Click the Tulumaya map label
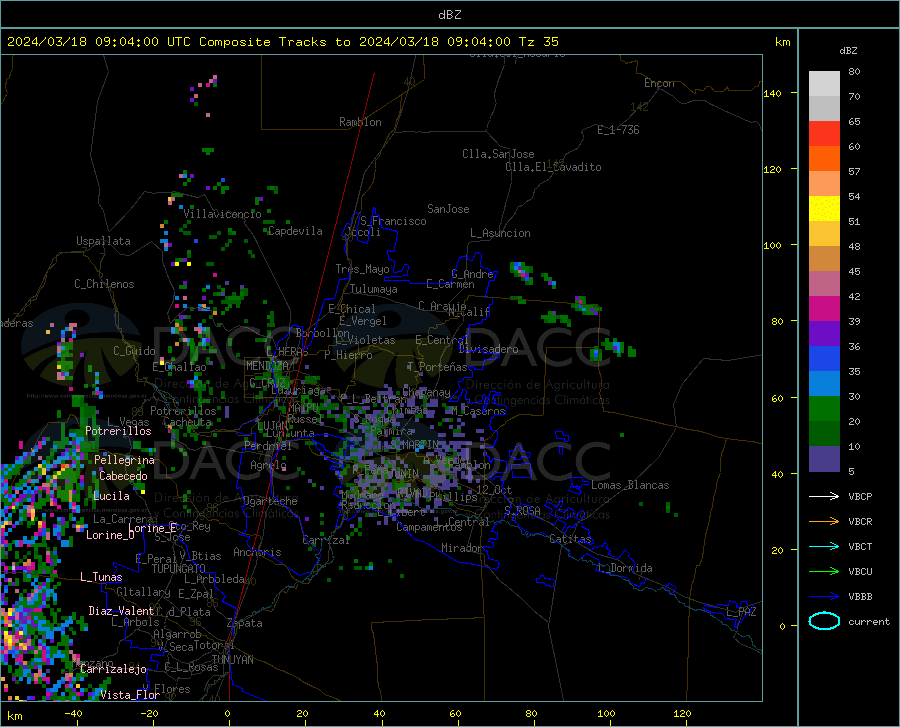900x727 pixels. [373, 289]
